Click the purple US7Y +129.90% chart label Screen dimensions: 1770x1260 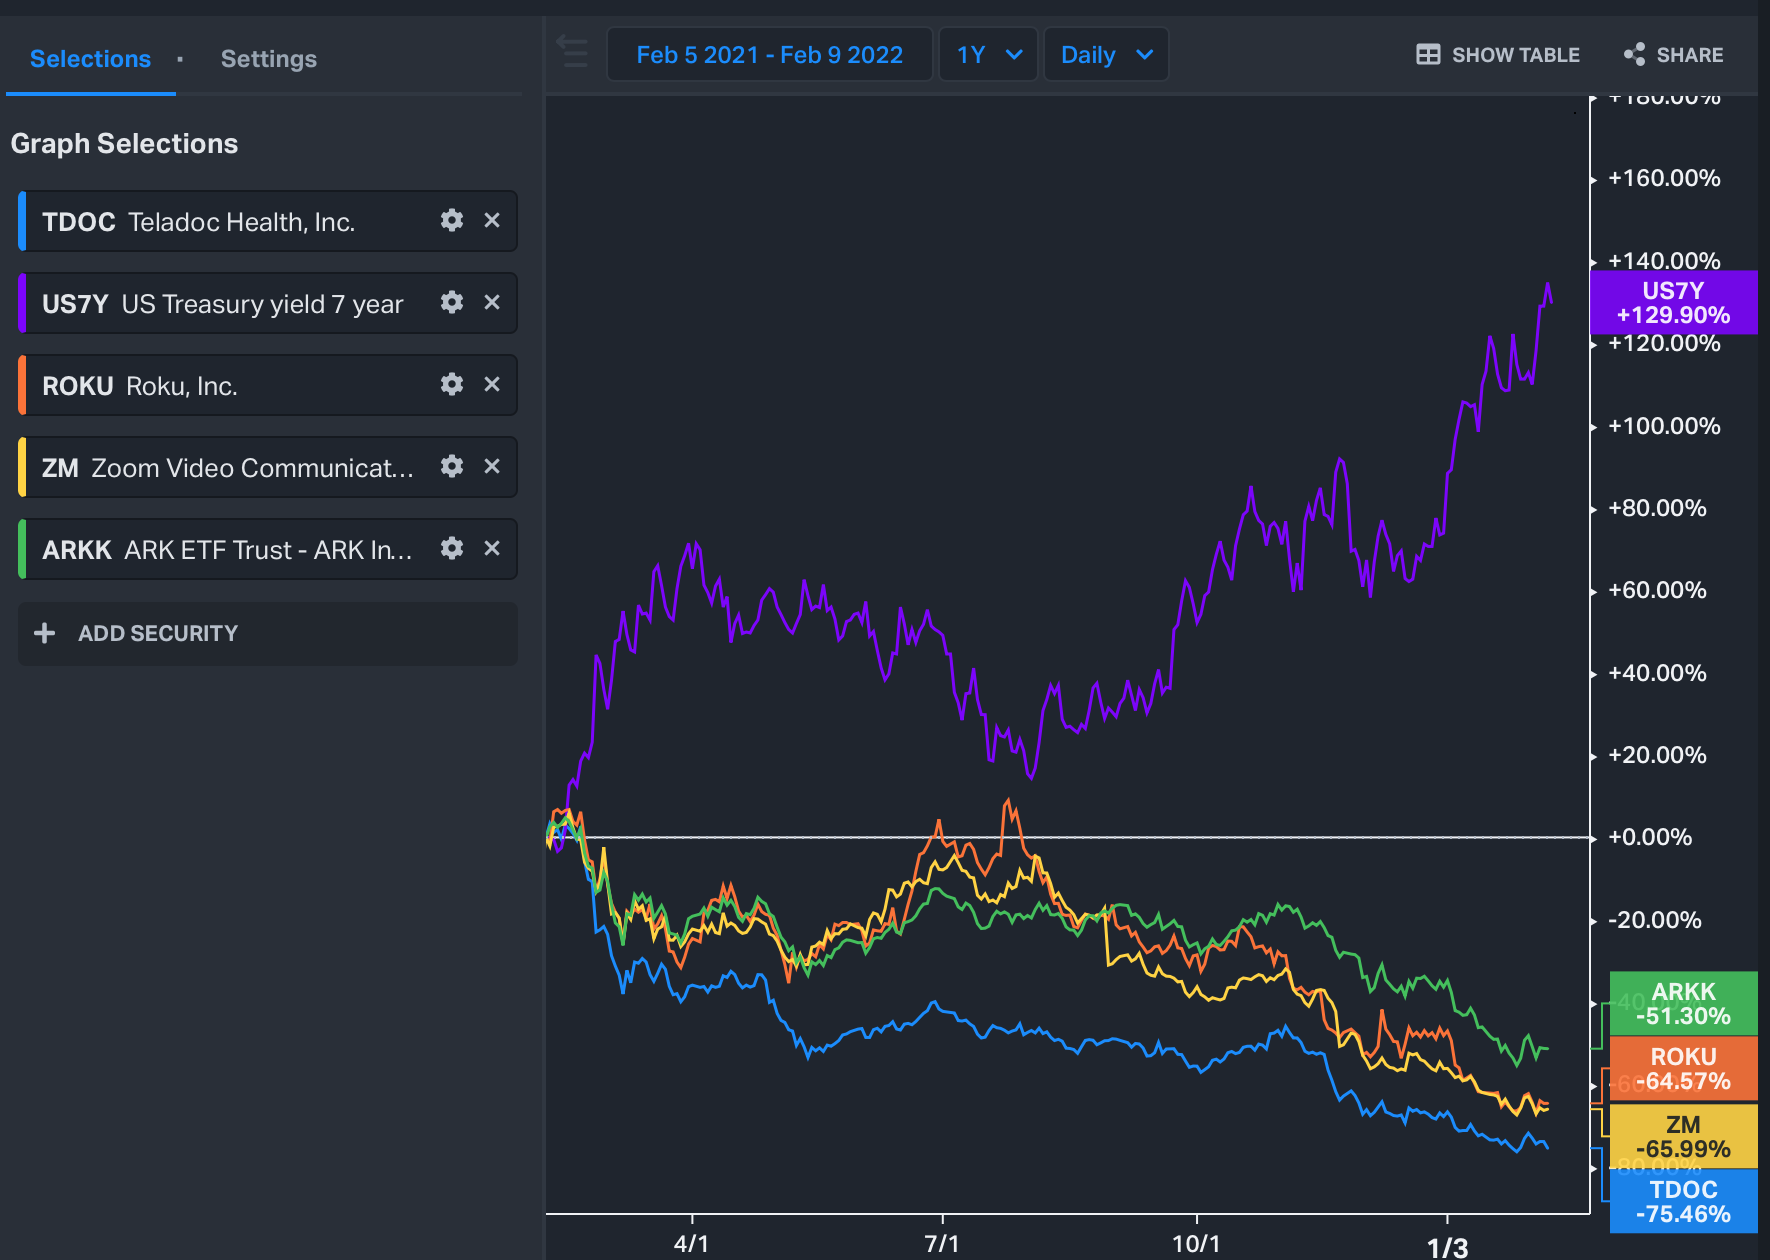click(x=1673, y=303)
